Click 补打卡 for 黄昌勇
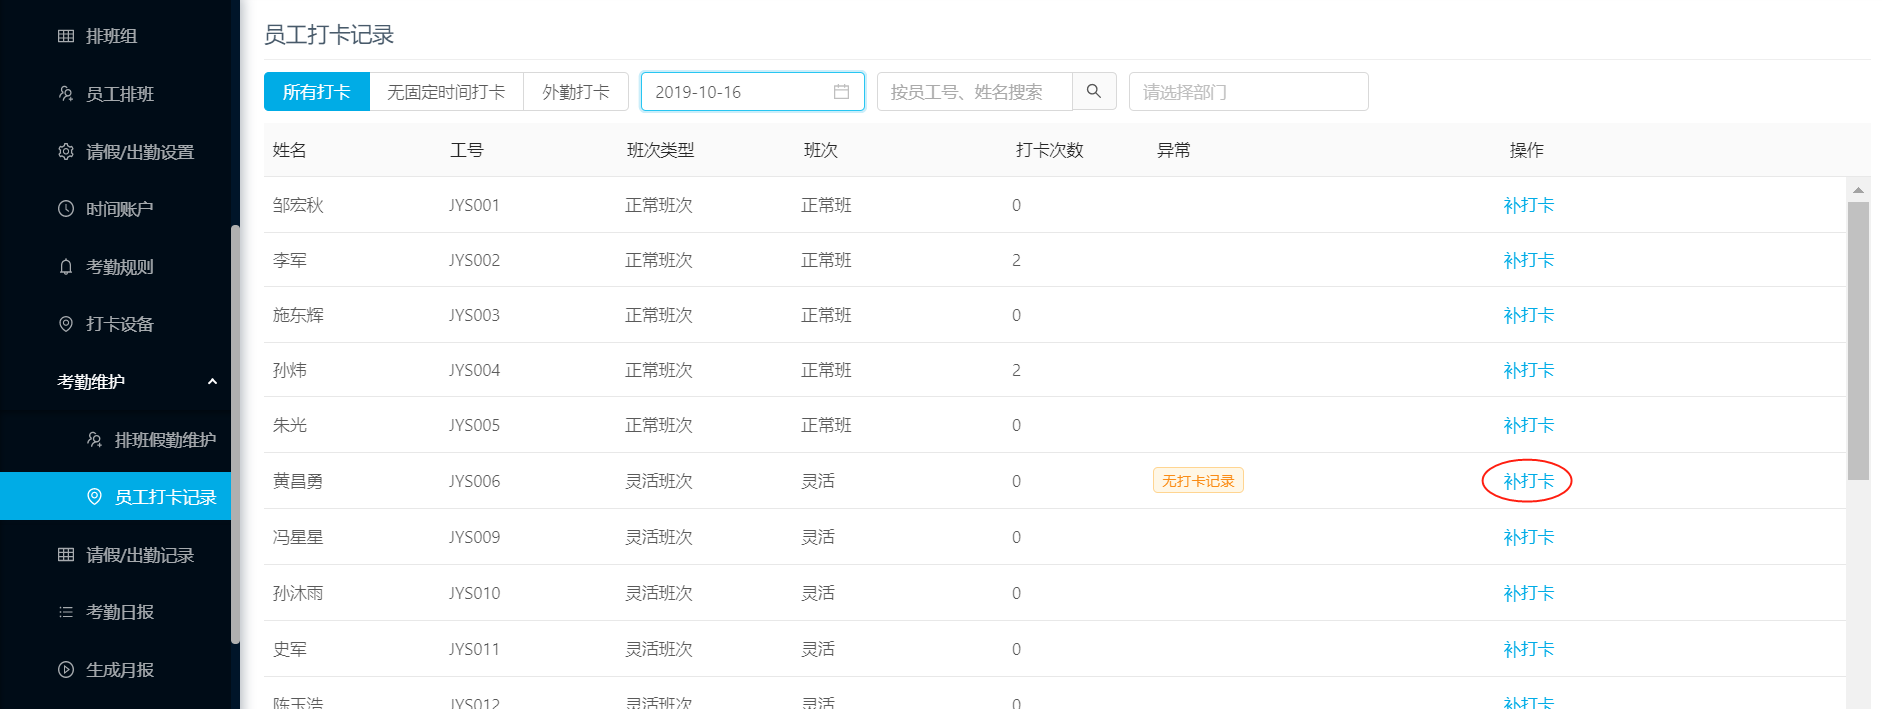The image size is (1882, 709). click(1528, 481)
